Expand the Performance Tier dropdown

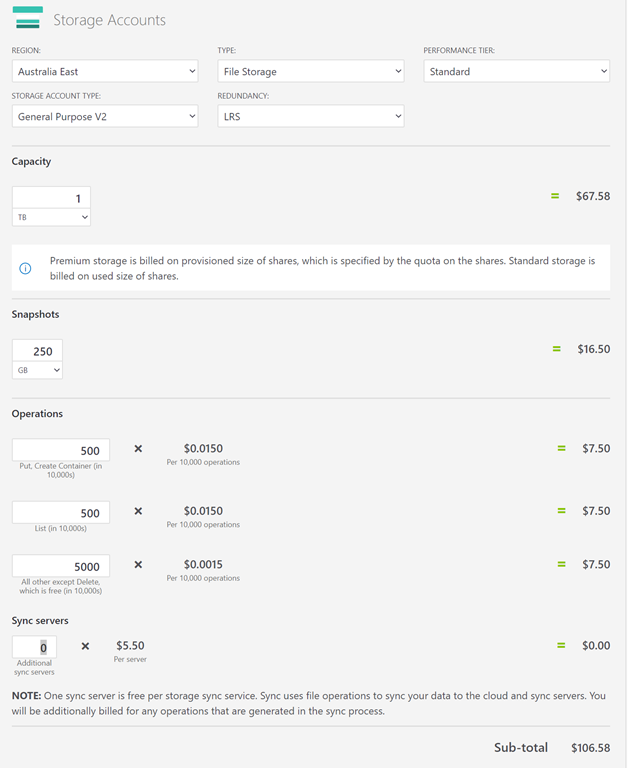pos(516,71)
